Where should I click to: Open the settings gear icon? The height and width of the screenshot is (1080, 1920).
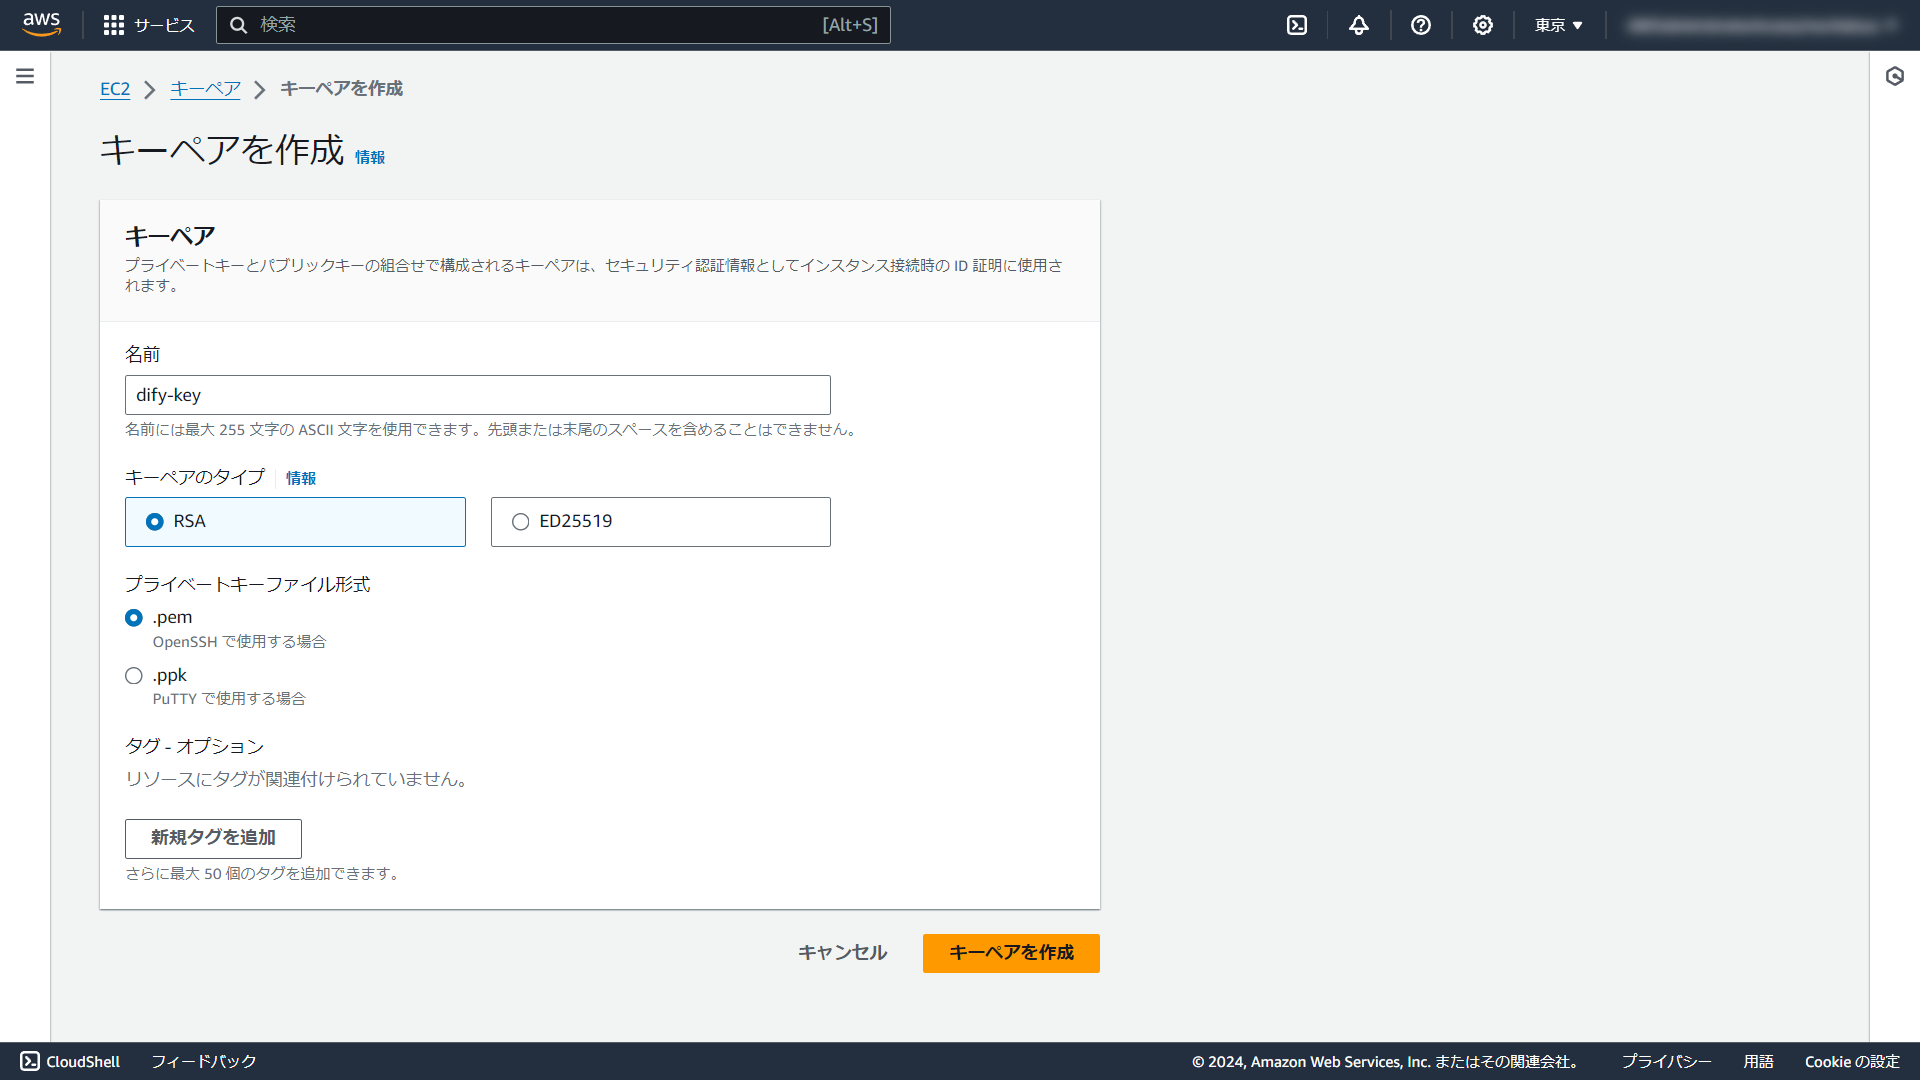coord(1482,25)
